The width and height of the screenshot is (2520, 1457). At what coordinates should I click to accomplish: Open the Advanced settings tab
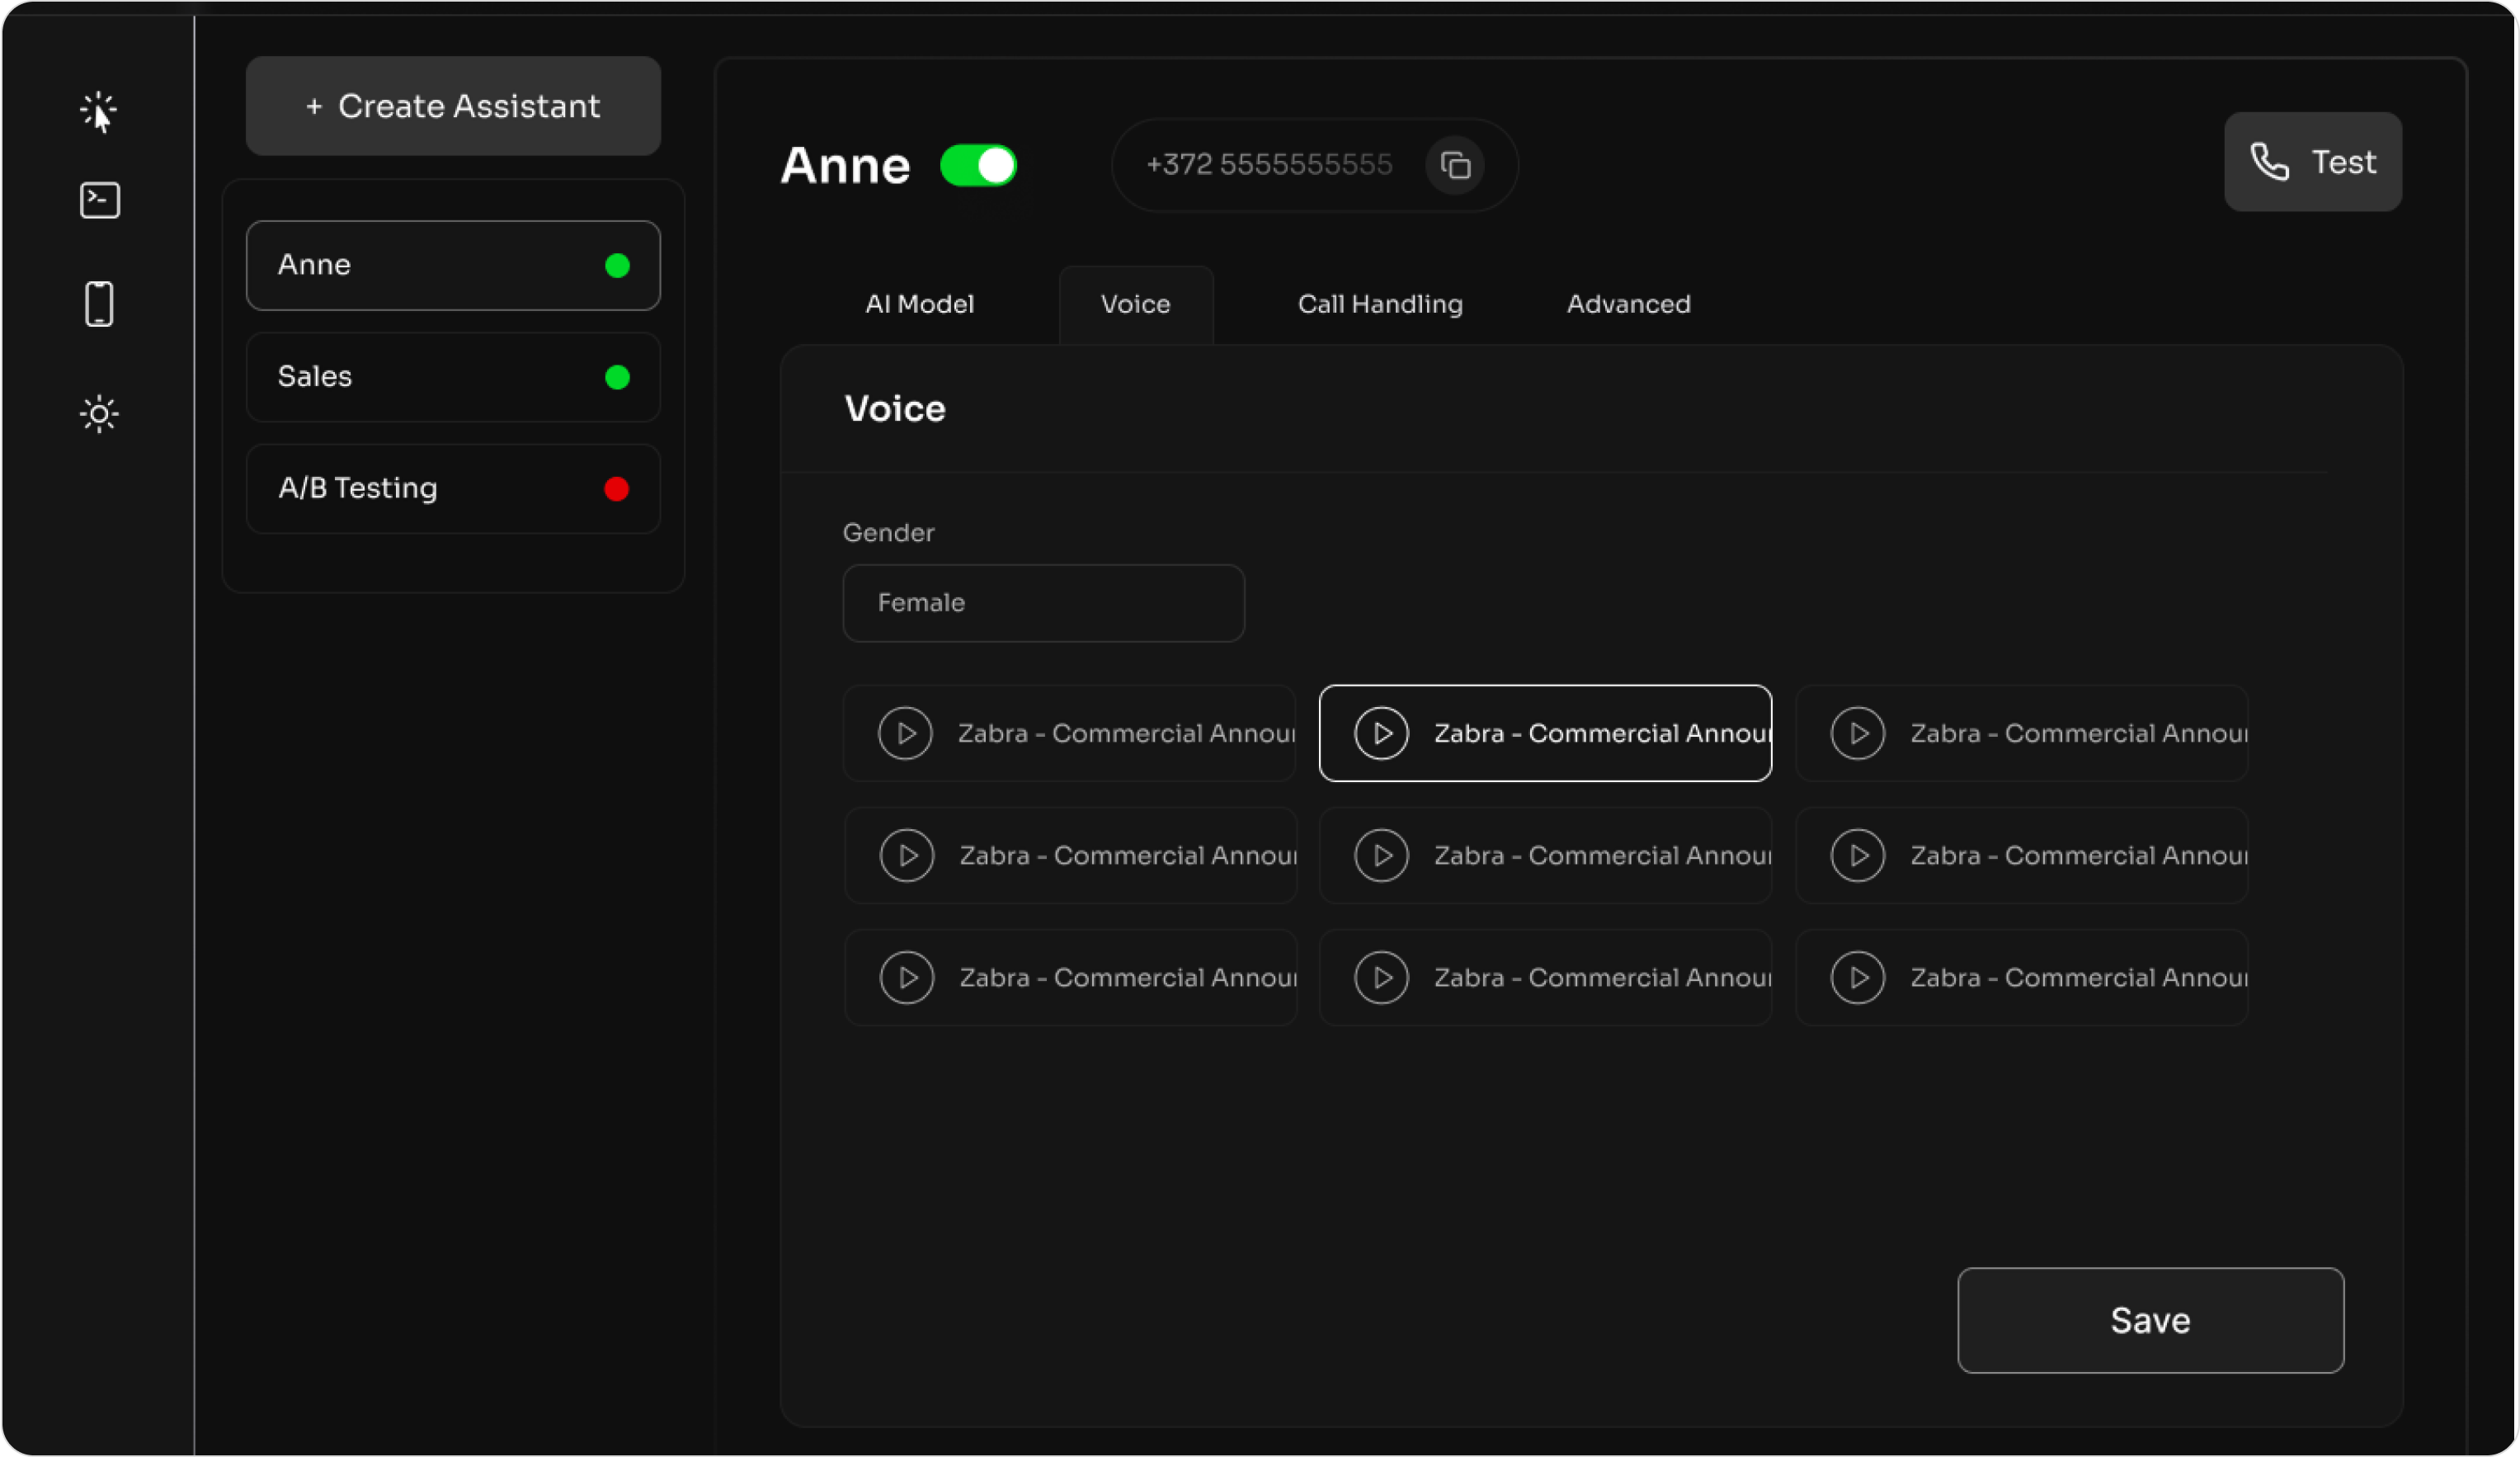(x=1628, y=304)
